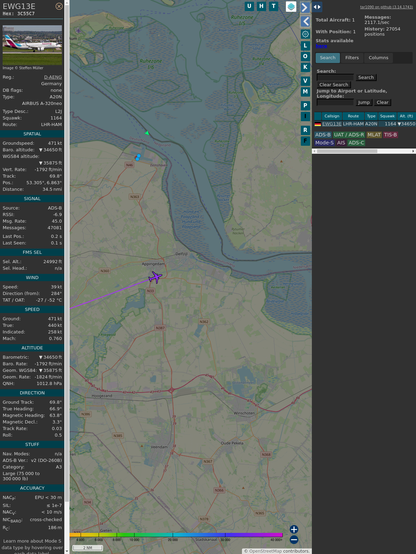The height and width of the screenshot is (554, 416).
Task: Toggle sidebar width with double-arrow icon
Action: tap(317, 7)
